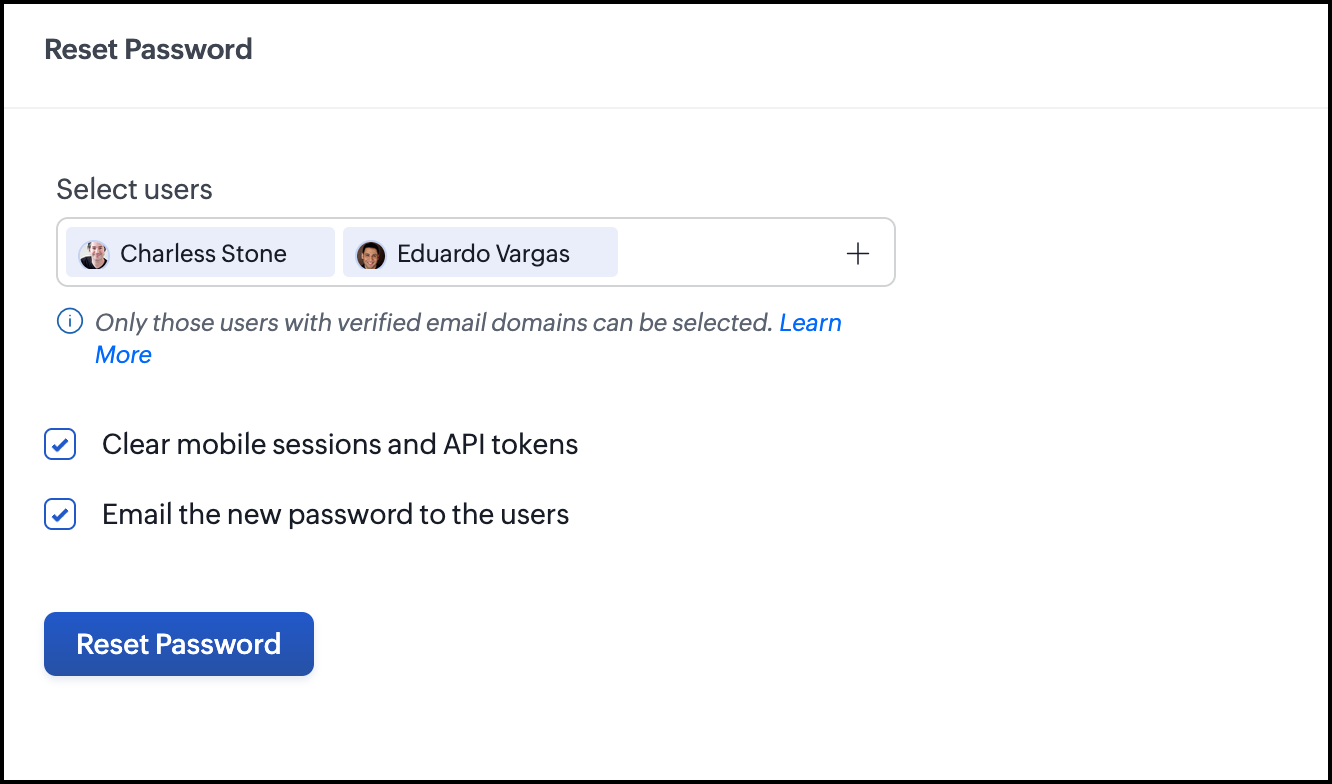Click the word More in the help link
Viewport: 1332px width, 784px height.
123,355
